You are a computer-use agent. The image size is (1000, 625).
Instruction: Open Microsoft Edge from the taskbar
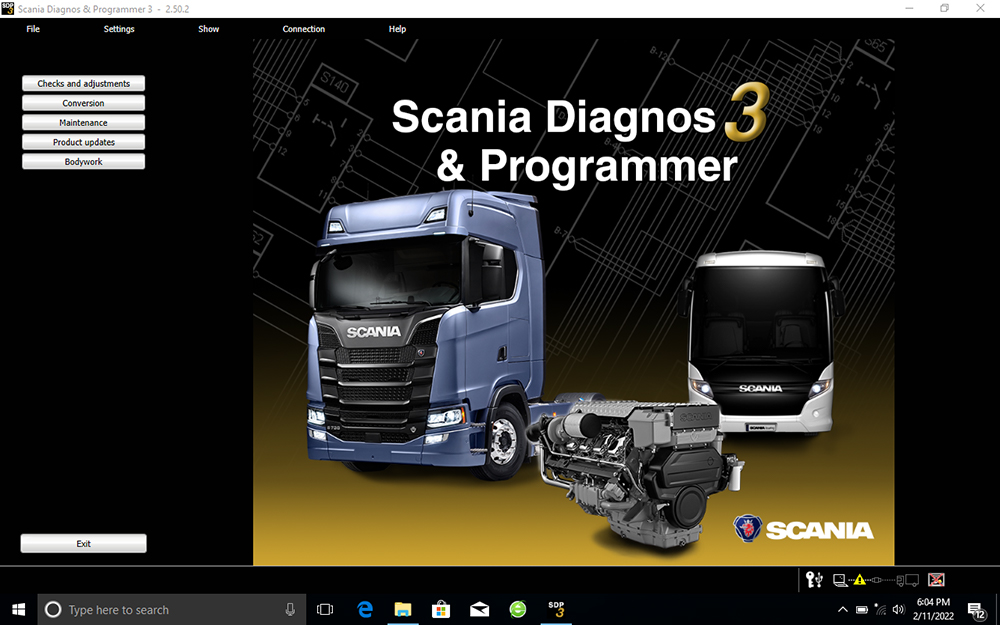(365, 610)
